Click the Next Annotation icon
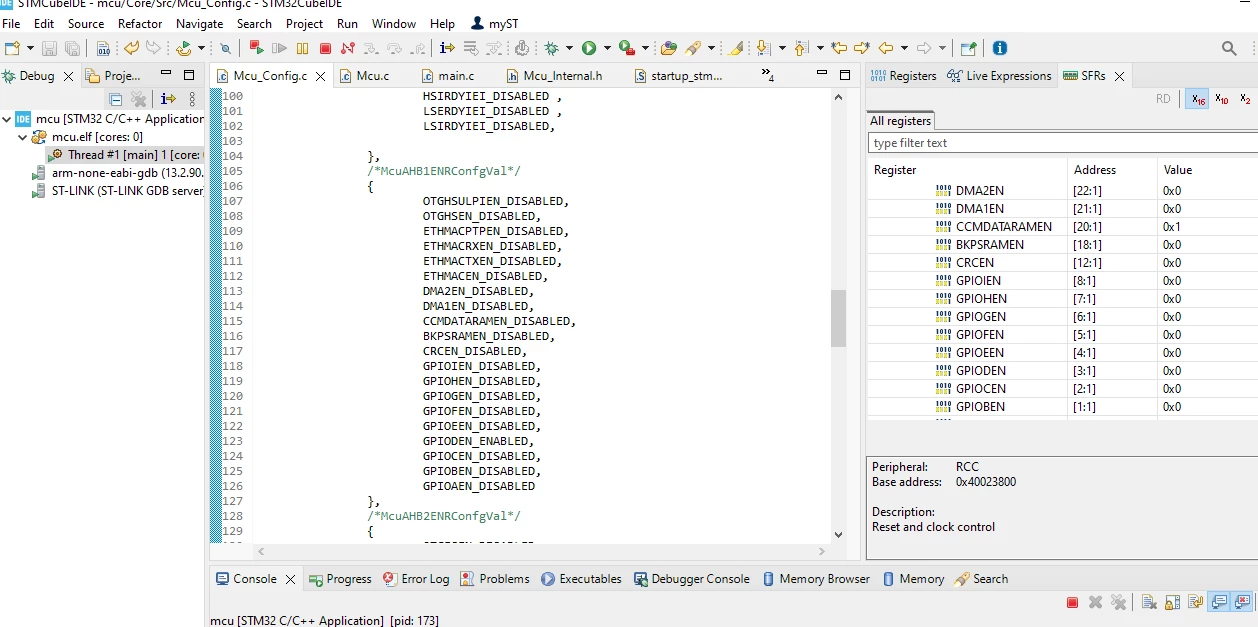 coord(763,48)
